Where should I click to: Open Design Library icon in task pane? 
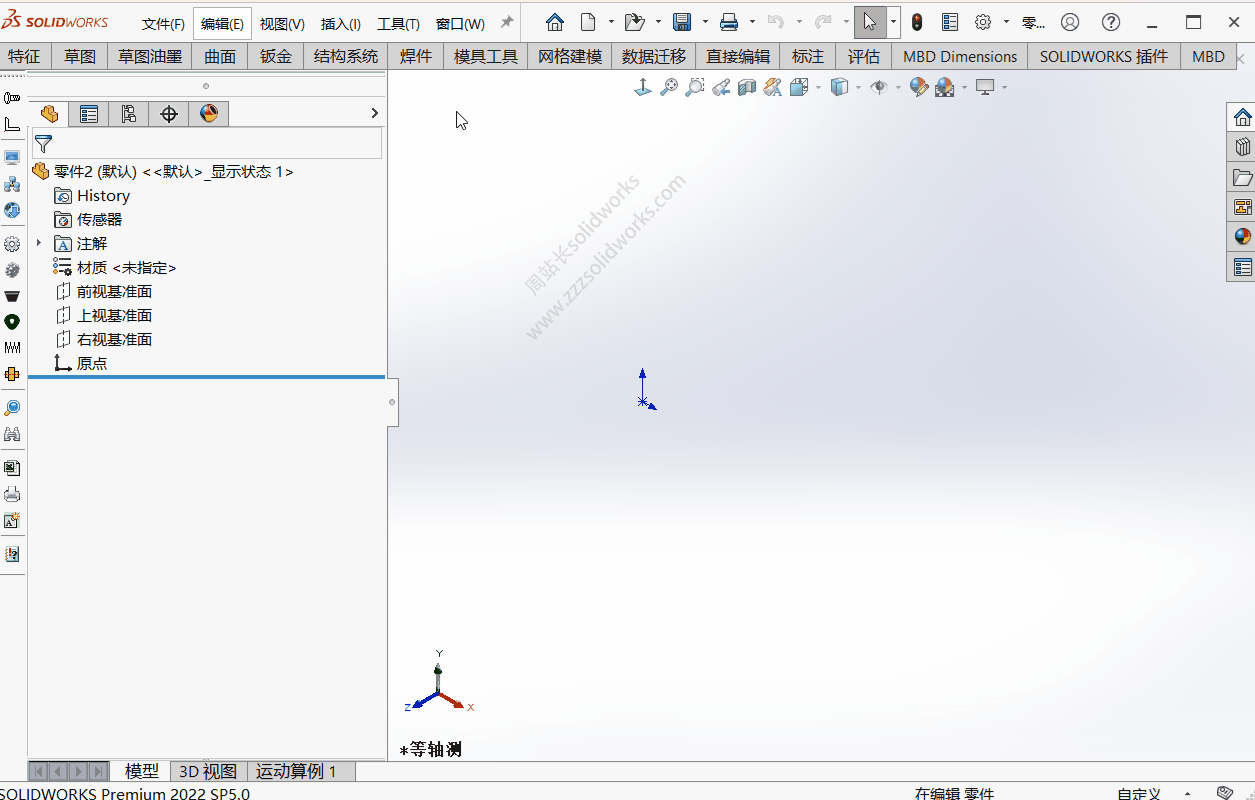pyautogui.click(x=1242, y=147)
